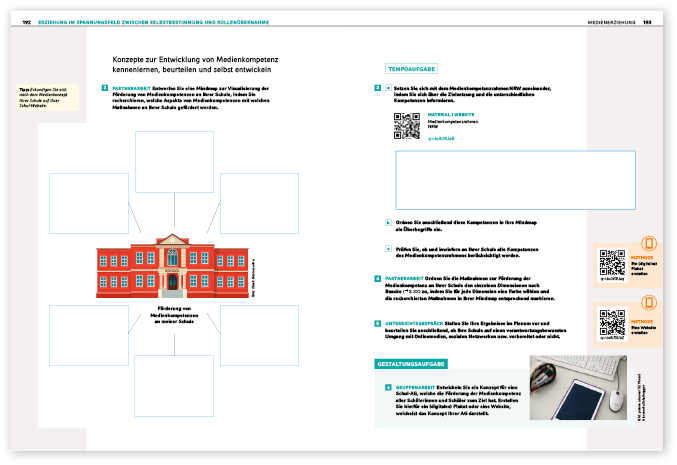Click the smartphone icon above website method

(x=648, y=302)
